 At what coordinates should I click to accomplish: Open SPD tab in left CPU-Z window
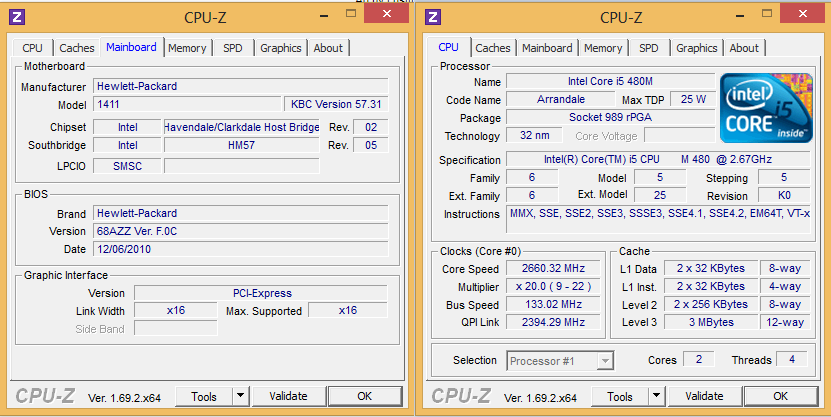pyautogui.click(x=233, y=48)
